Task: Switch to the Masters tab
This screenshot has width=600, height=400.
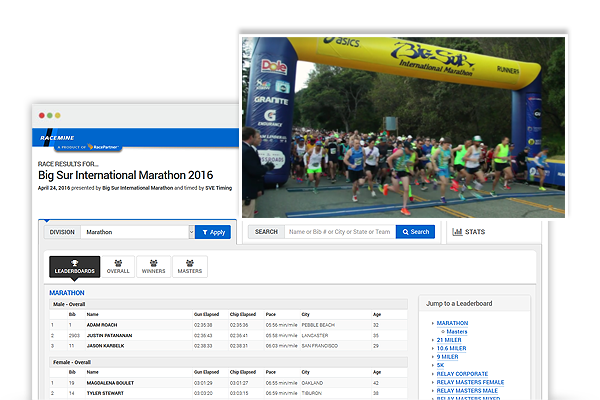Action: (190, 267)
